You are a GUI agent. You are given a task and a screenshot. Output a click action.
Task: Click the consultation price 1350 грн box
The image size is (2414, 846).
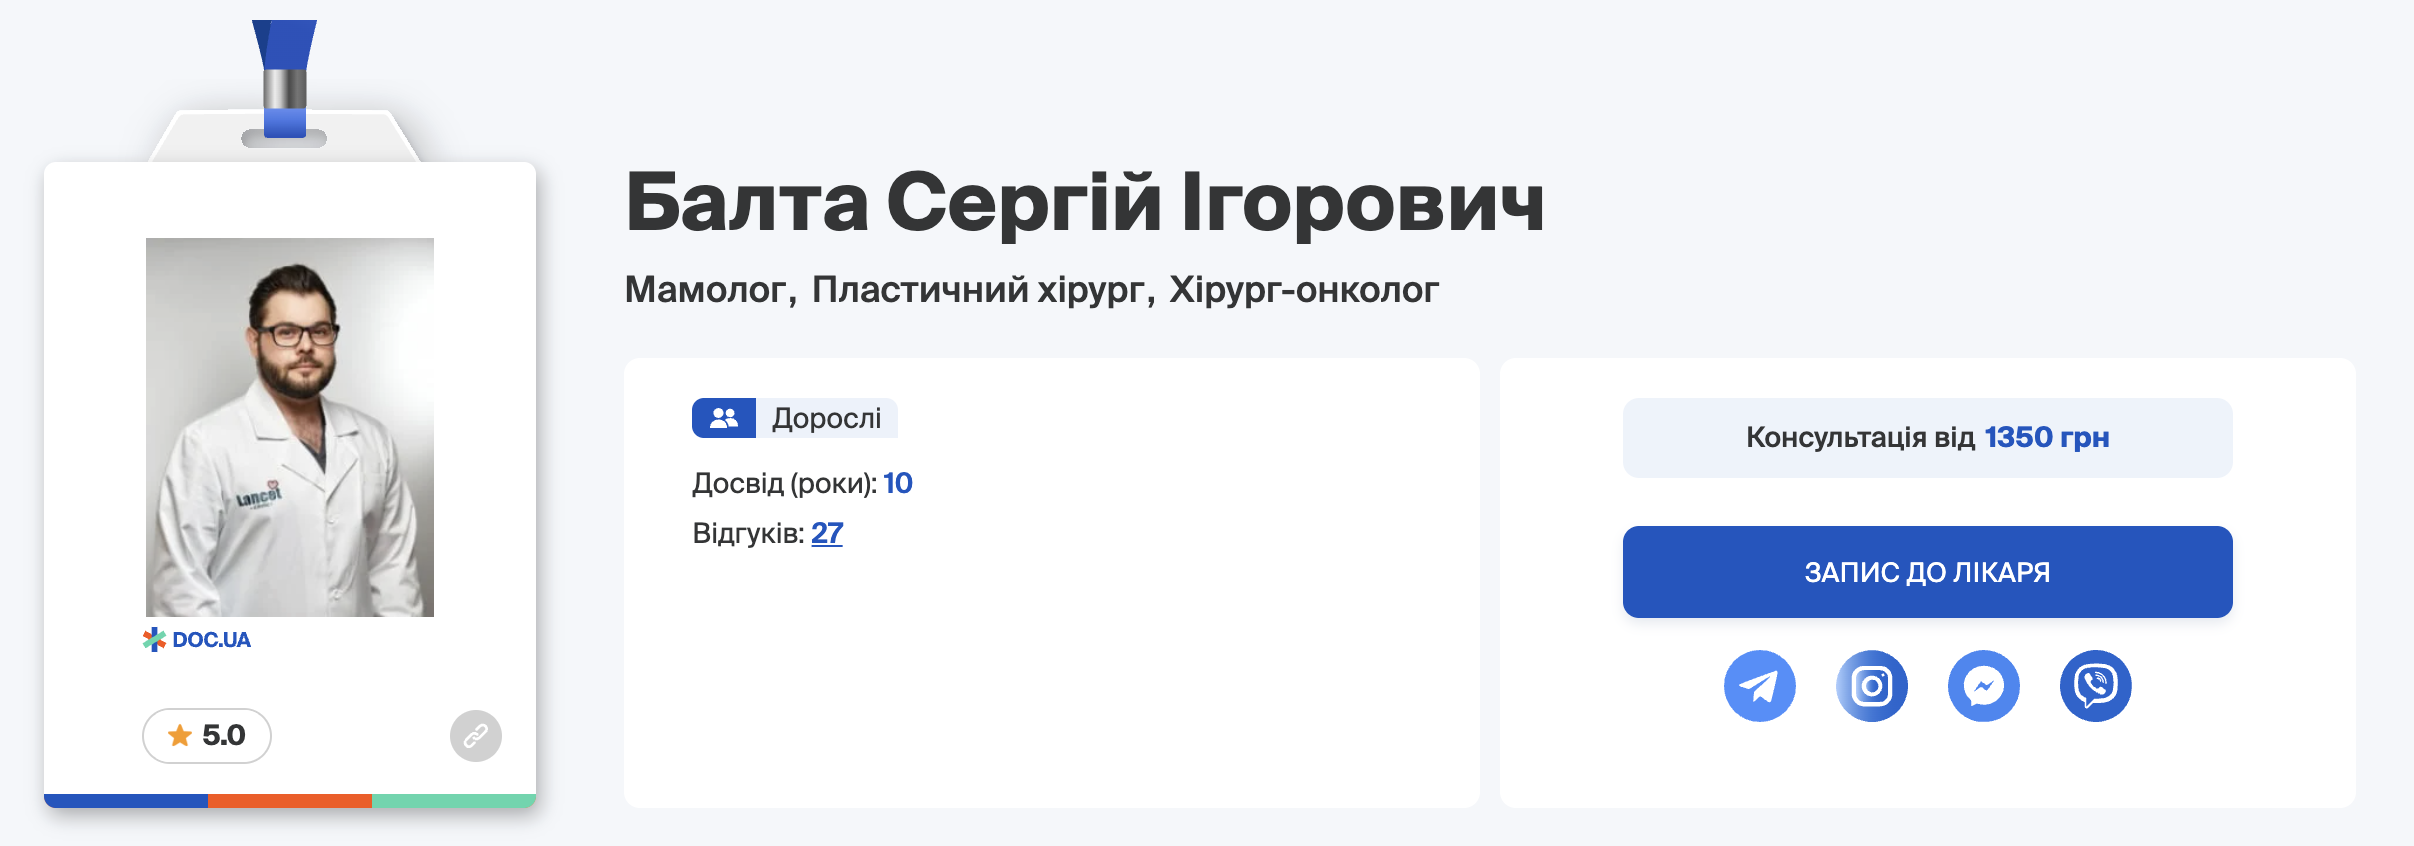(x=1927, y=438)
